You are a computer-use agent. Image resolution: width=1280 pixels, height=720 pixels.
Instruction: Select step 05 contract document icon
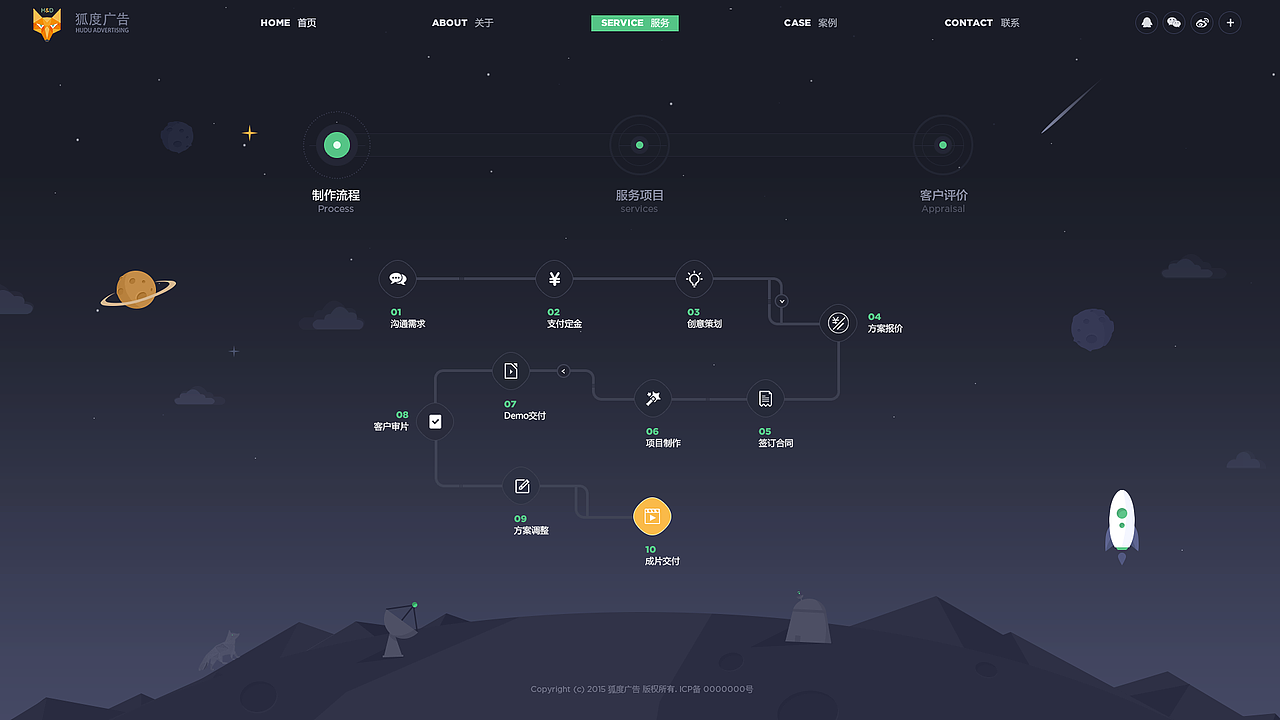pos(765,399)
